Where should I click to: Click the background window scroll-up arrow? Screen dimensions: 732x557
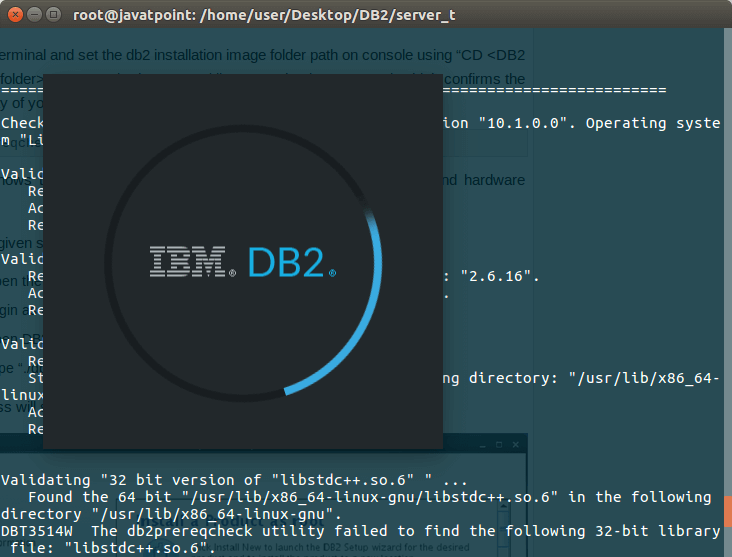pos(503,505)
